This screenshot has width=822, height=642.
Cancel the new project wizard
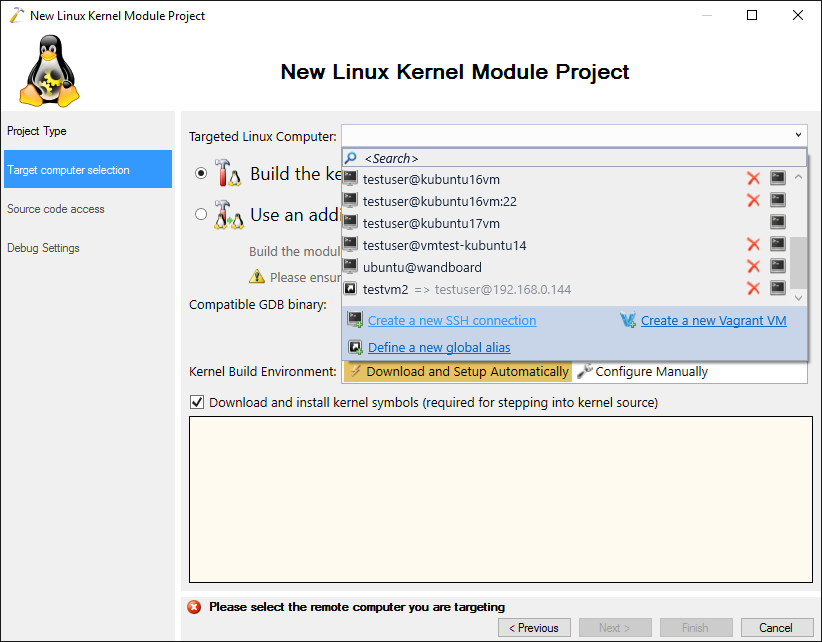pos(776,627)
